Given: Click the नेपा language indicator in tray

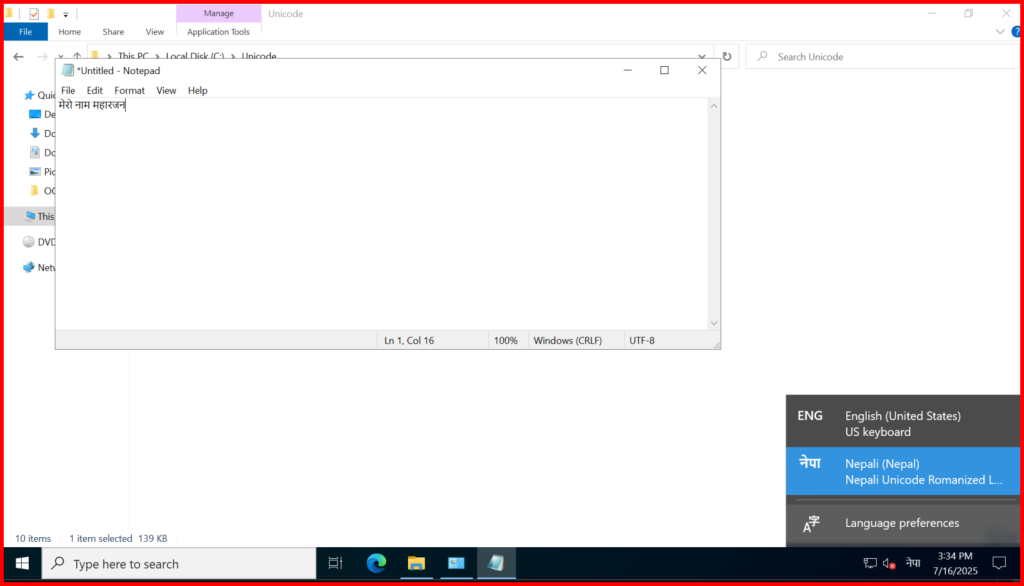Looking at the screenshot, I should click(913, 562).
